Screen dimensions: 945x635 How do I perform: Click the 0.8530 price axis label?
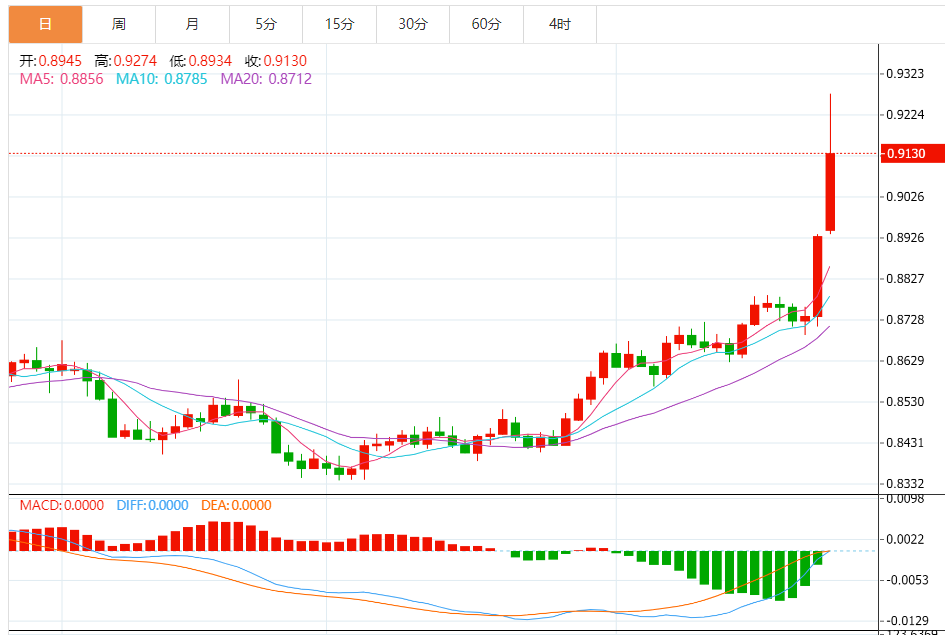click(906, 401)
